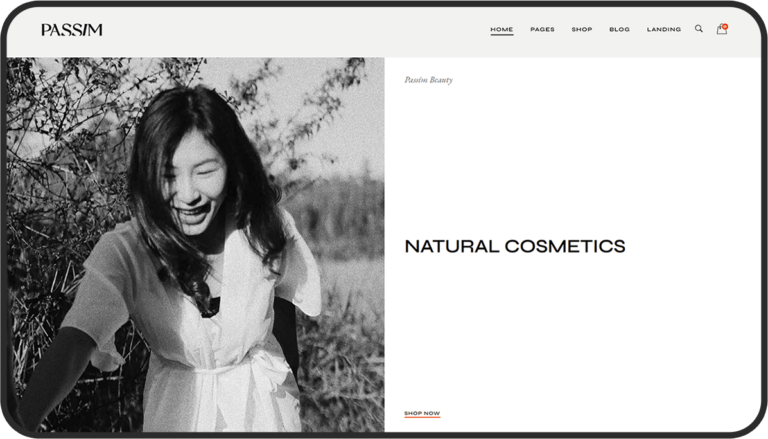Expand the SHOP navigation menu
Screen dimensions: 768x439
581,29
